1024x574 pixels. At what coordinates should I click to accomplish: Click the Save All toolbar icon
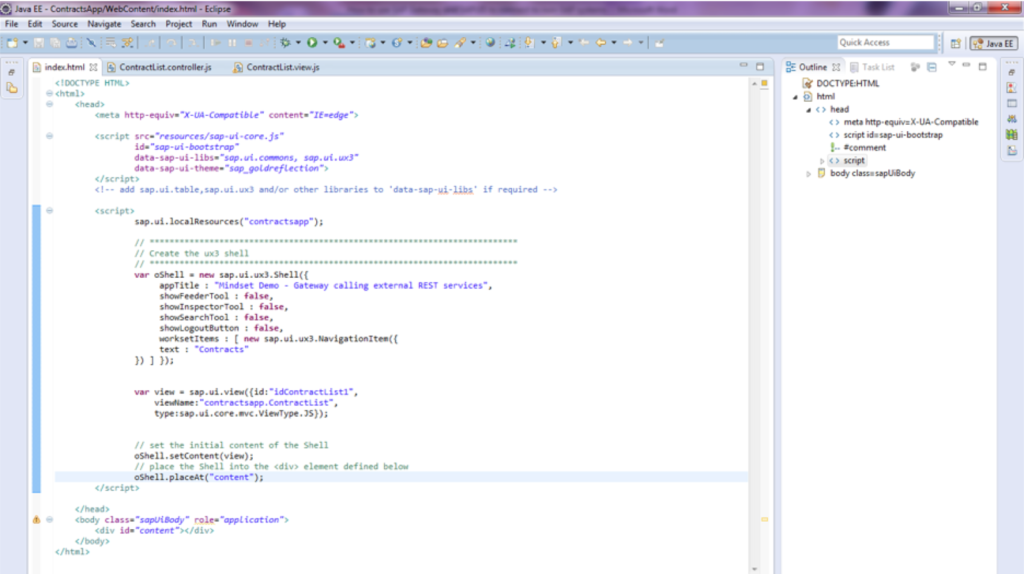[x=56, y=43]
